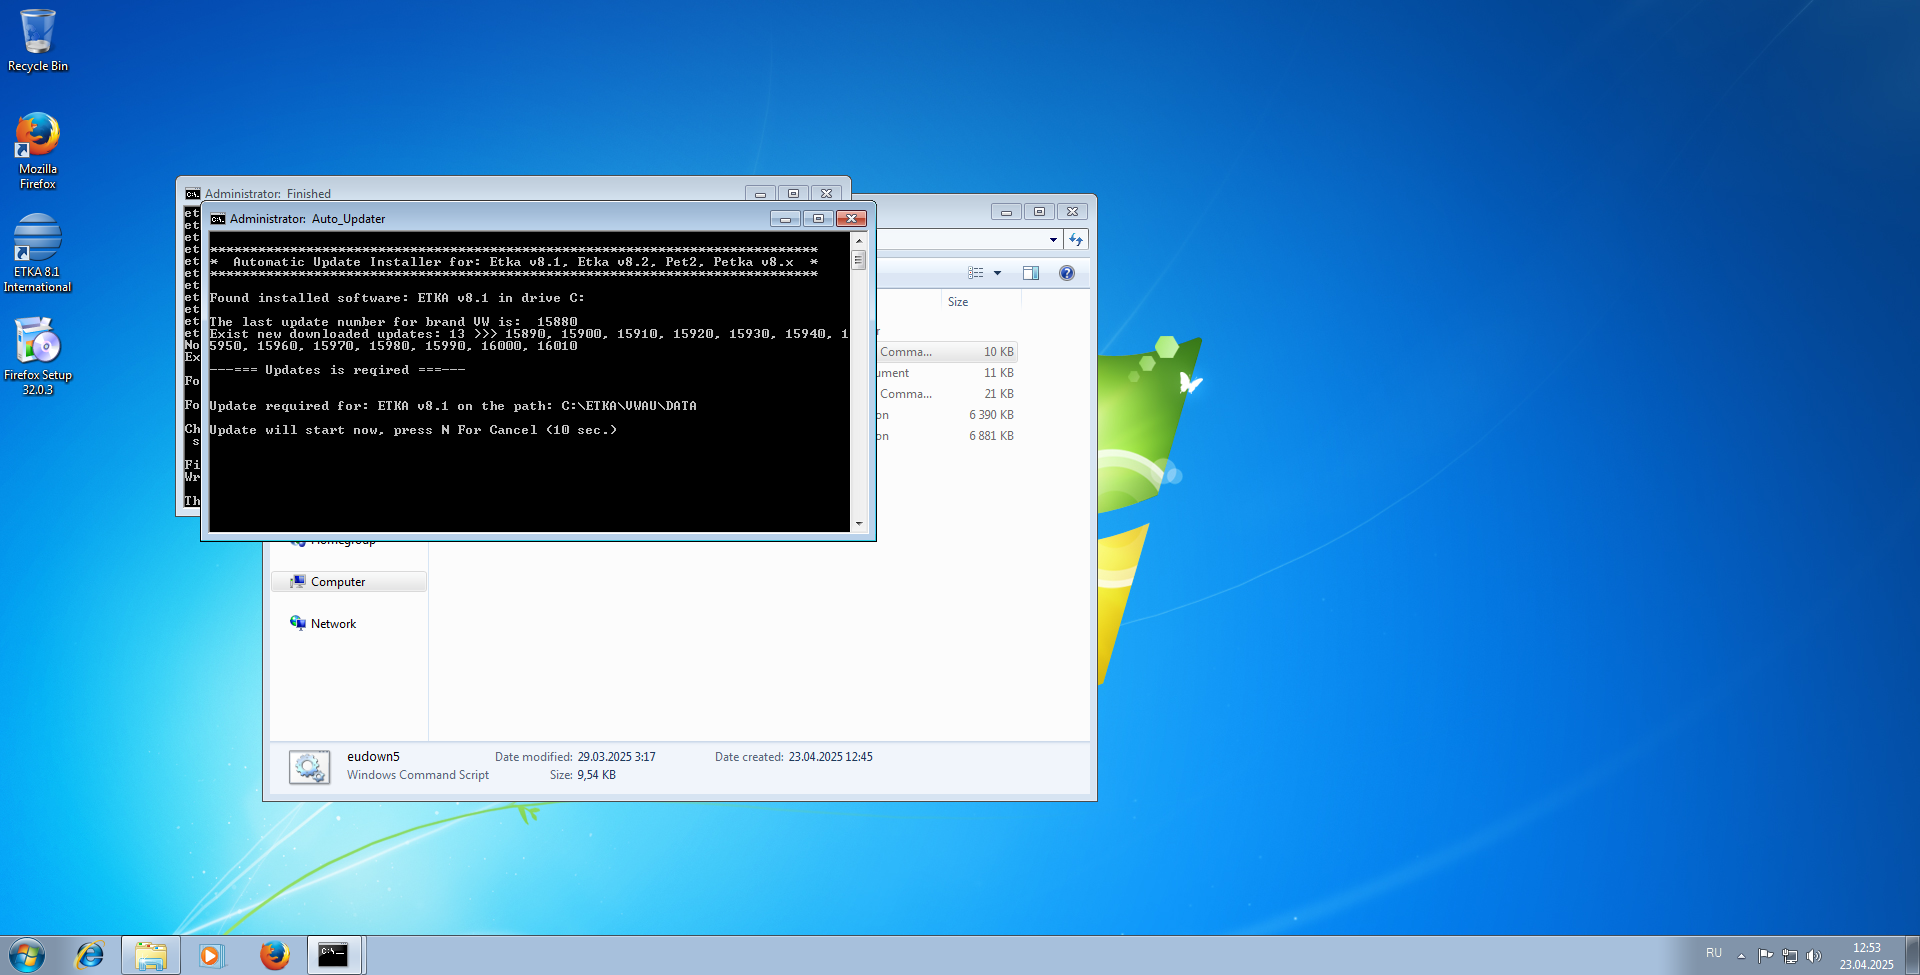Change view using the Explorer view icon
Viewport: 1920px width, 975px height.
[976, 273]
